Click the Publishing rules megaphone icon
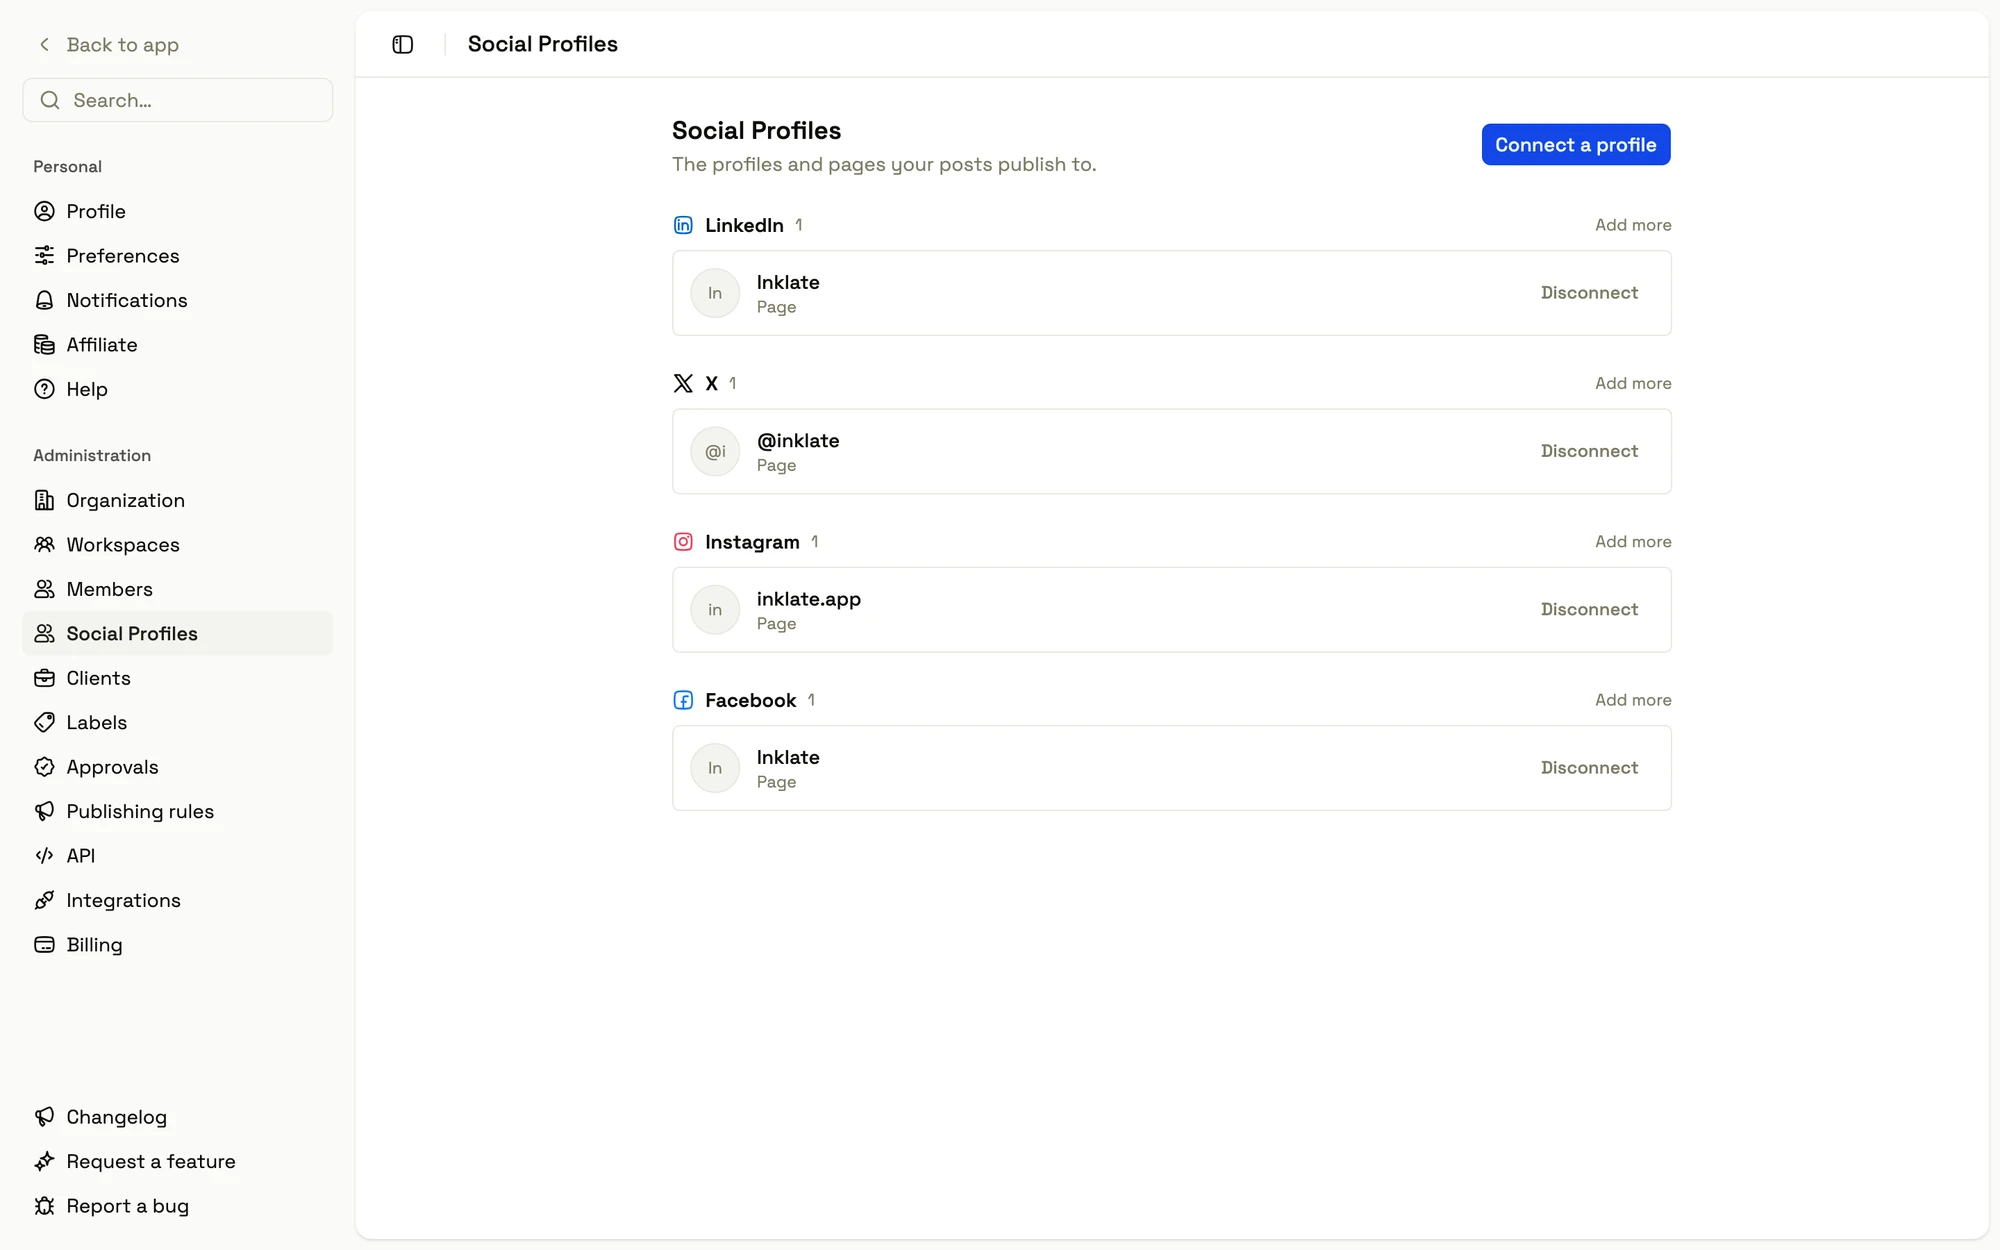Viewport: 2000px width, 1250px height. (44, 811)
